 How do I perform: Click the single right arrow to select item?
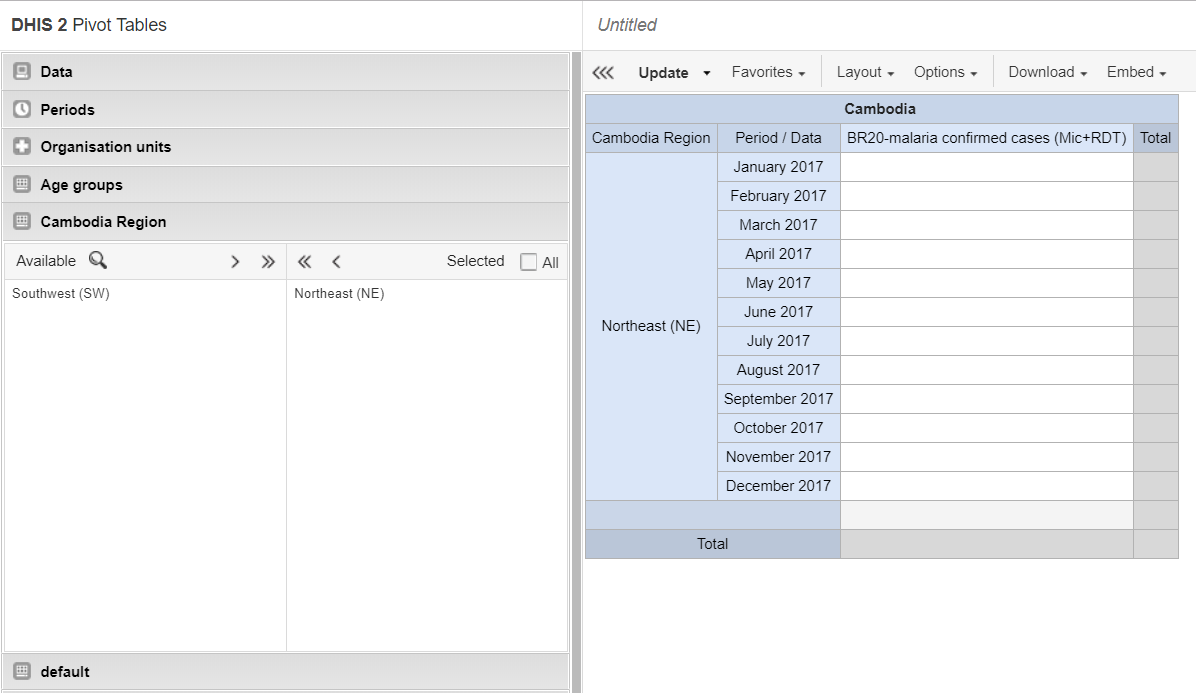click(x=235, y=262)
